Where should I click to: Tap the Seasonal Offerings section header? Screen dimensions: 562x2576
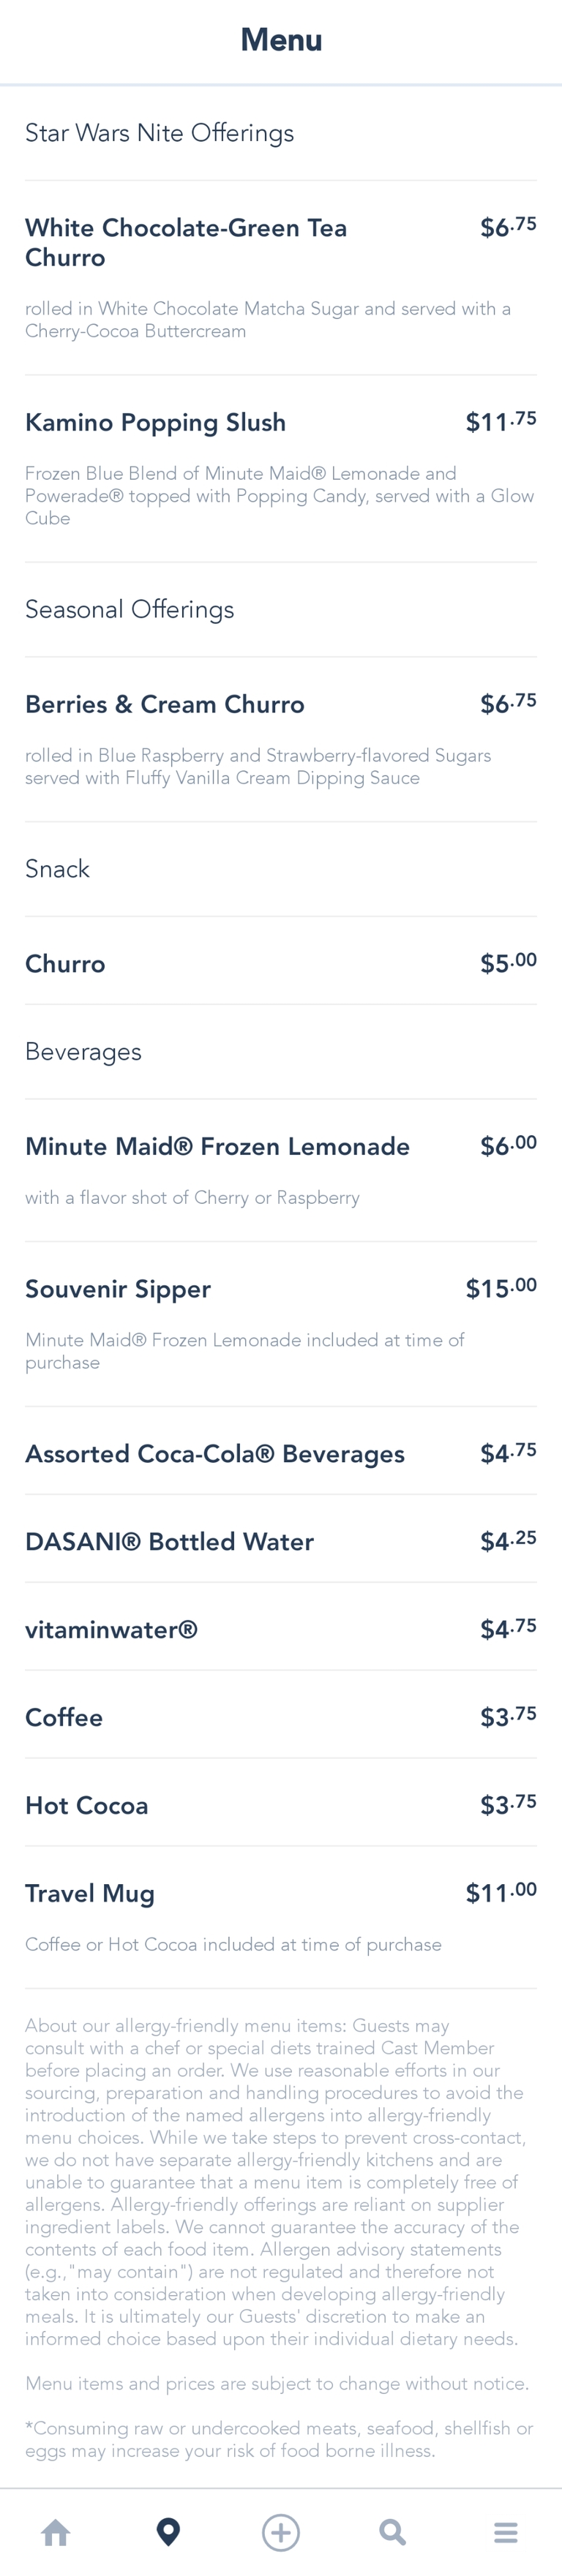pos(130,610)
